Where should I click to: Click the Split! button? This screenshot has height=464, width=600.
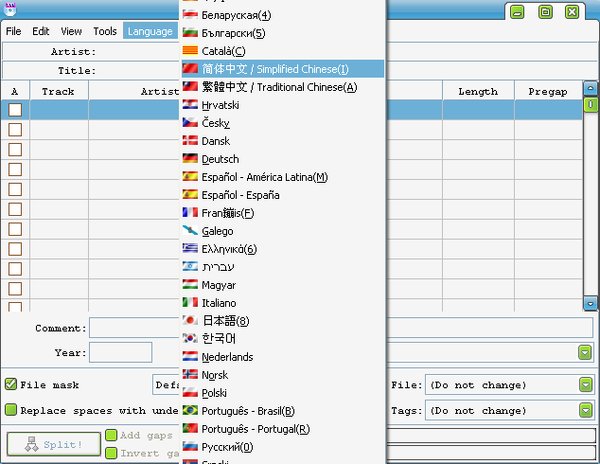point(54,444)
